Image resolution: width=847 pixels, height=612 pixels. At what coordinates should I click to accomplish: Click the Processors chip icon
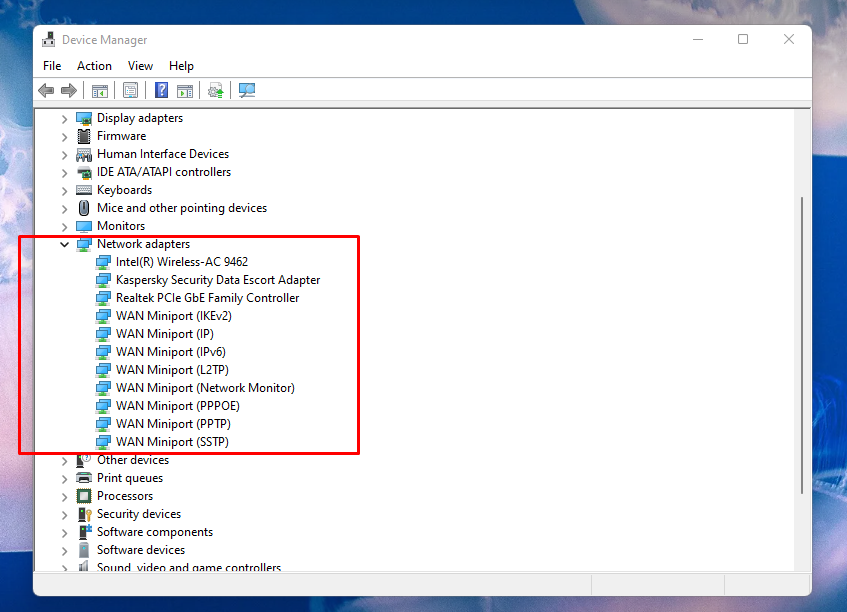[x=84, y=496]
